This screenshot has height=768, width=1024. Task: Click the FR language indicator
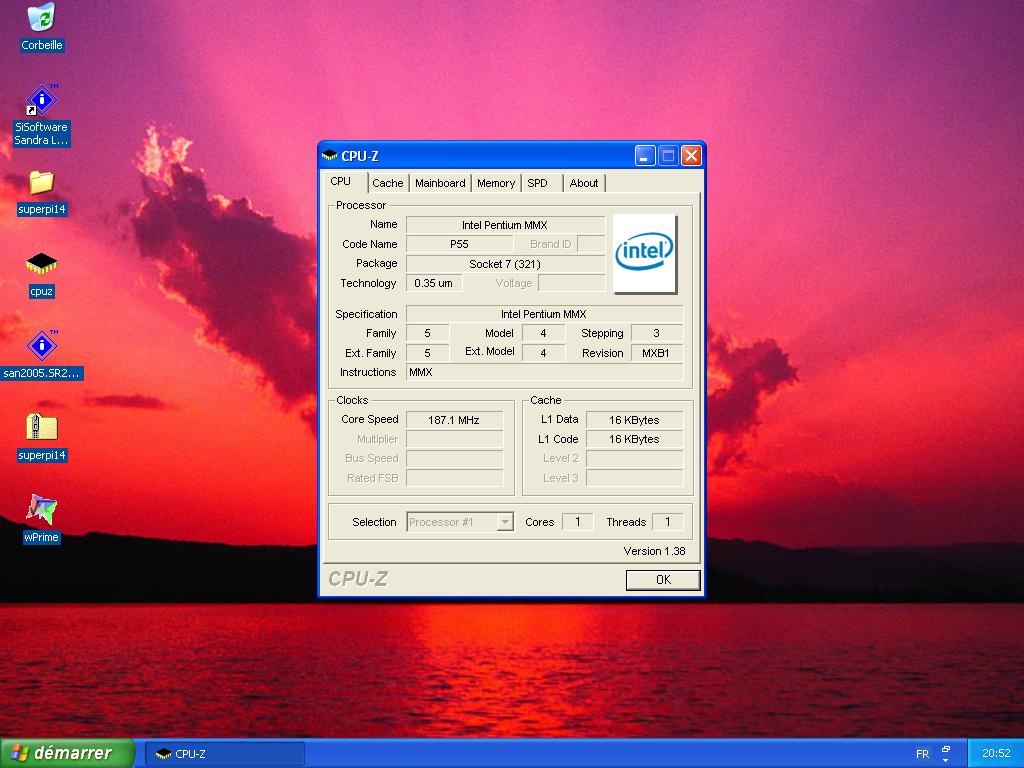(922, 754)
